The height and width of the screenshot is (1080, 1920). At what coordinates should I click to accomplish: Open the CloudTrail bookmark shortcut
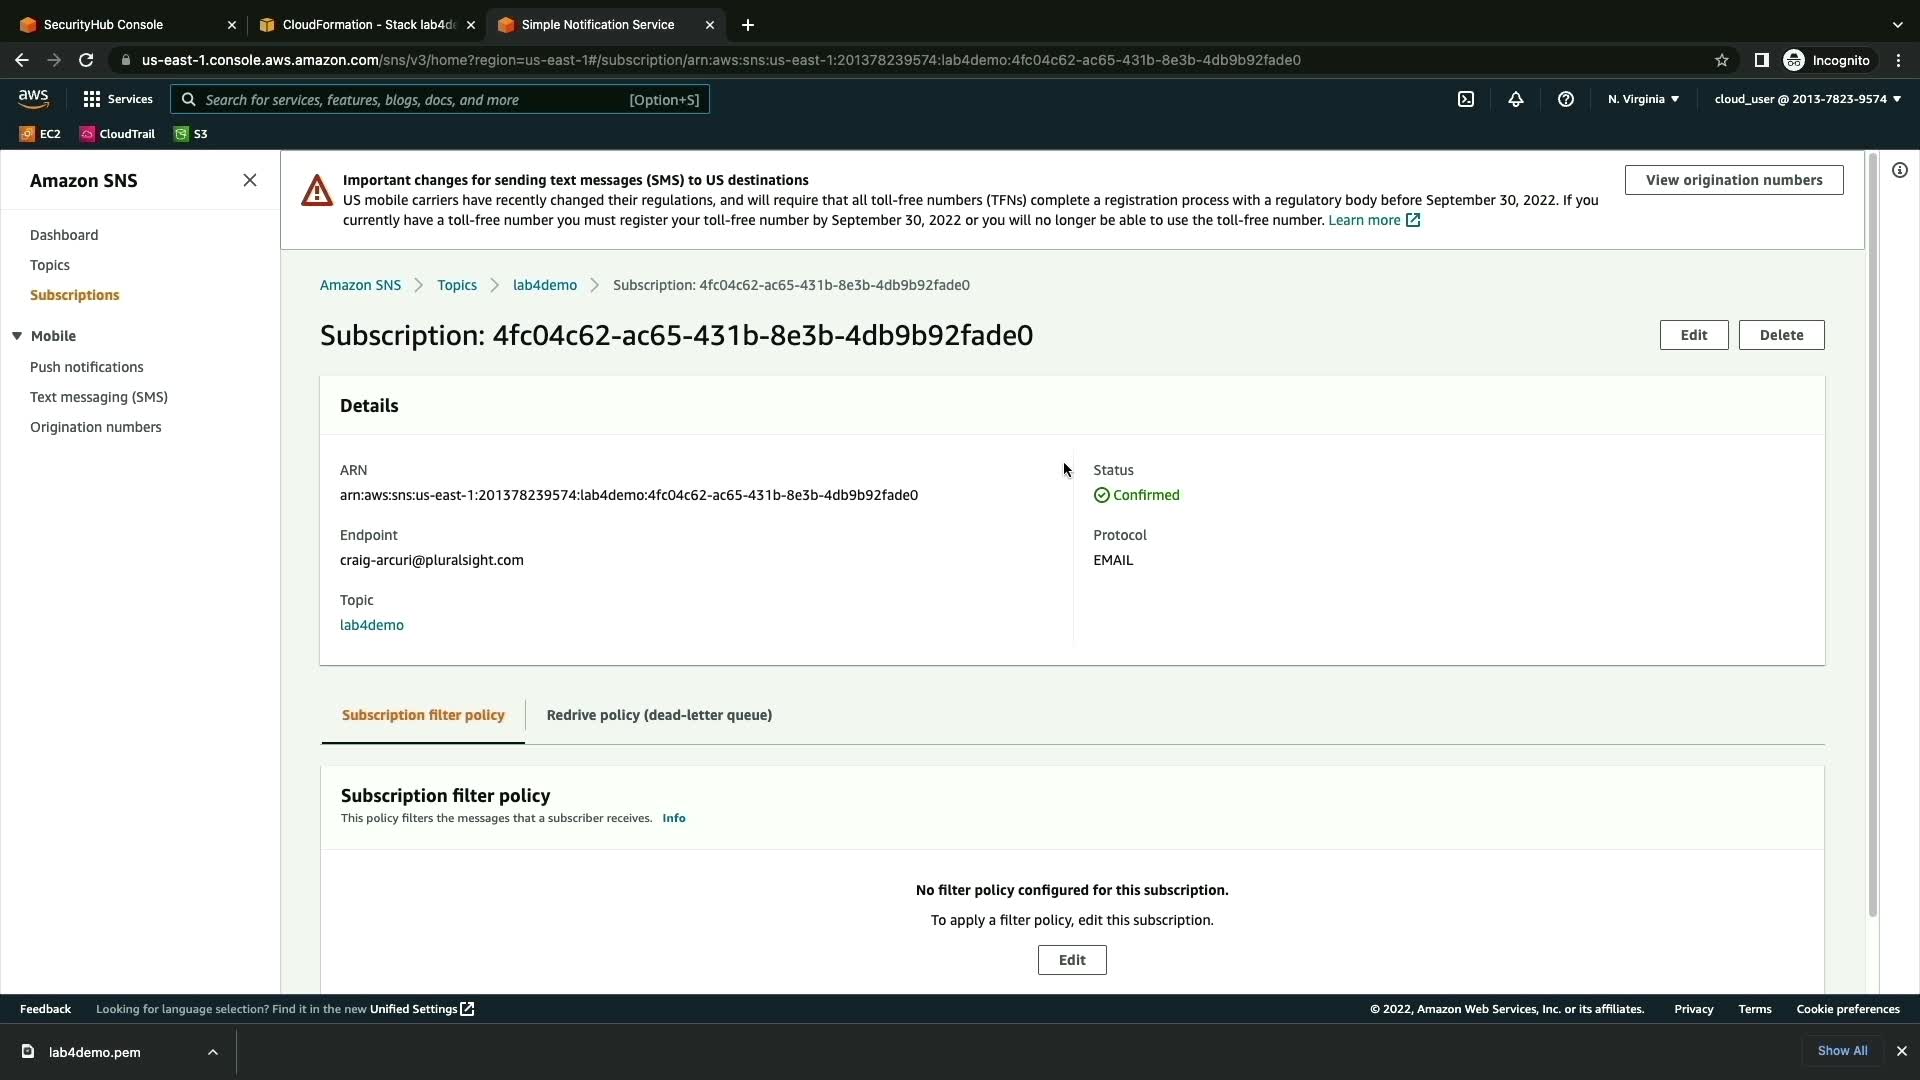click(117, 134)
